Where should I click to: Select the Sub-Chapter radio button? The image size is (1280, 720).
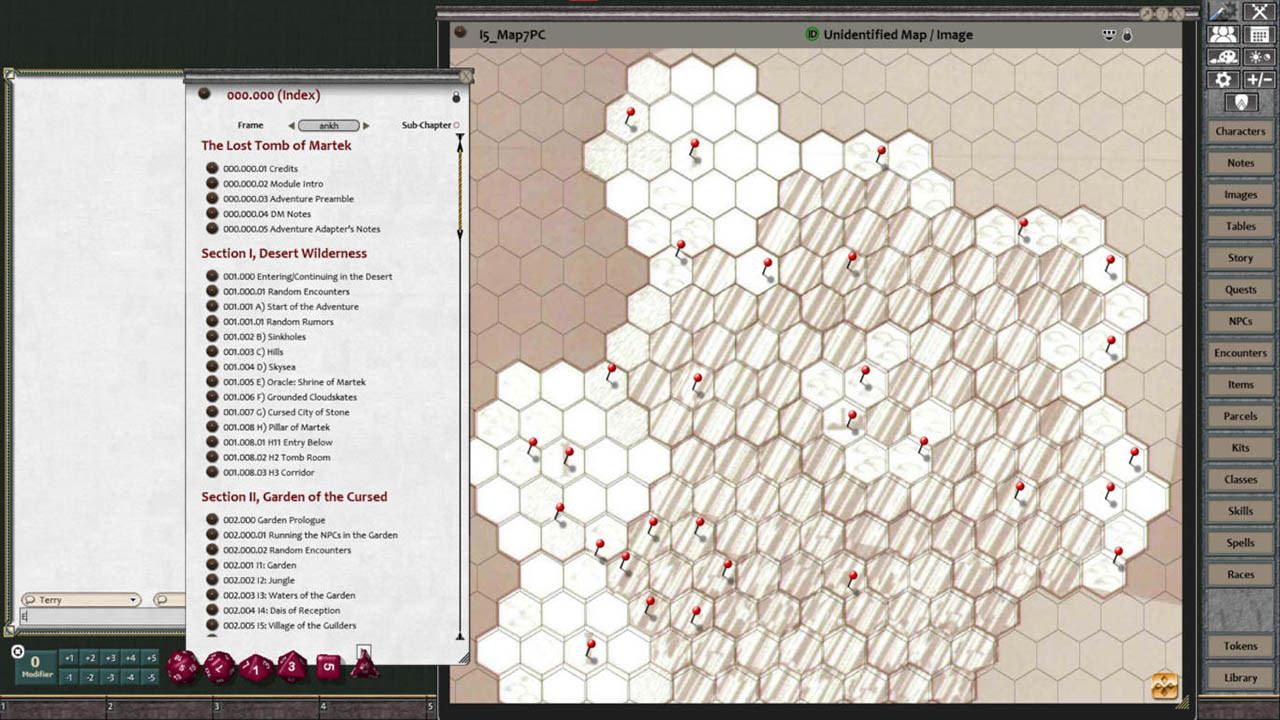pos(456,125)
